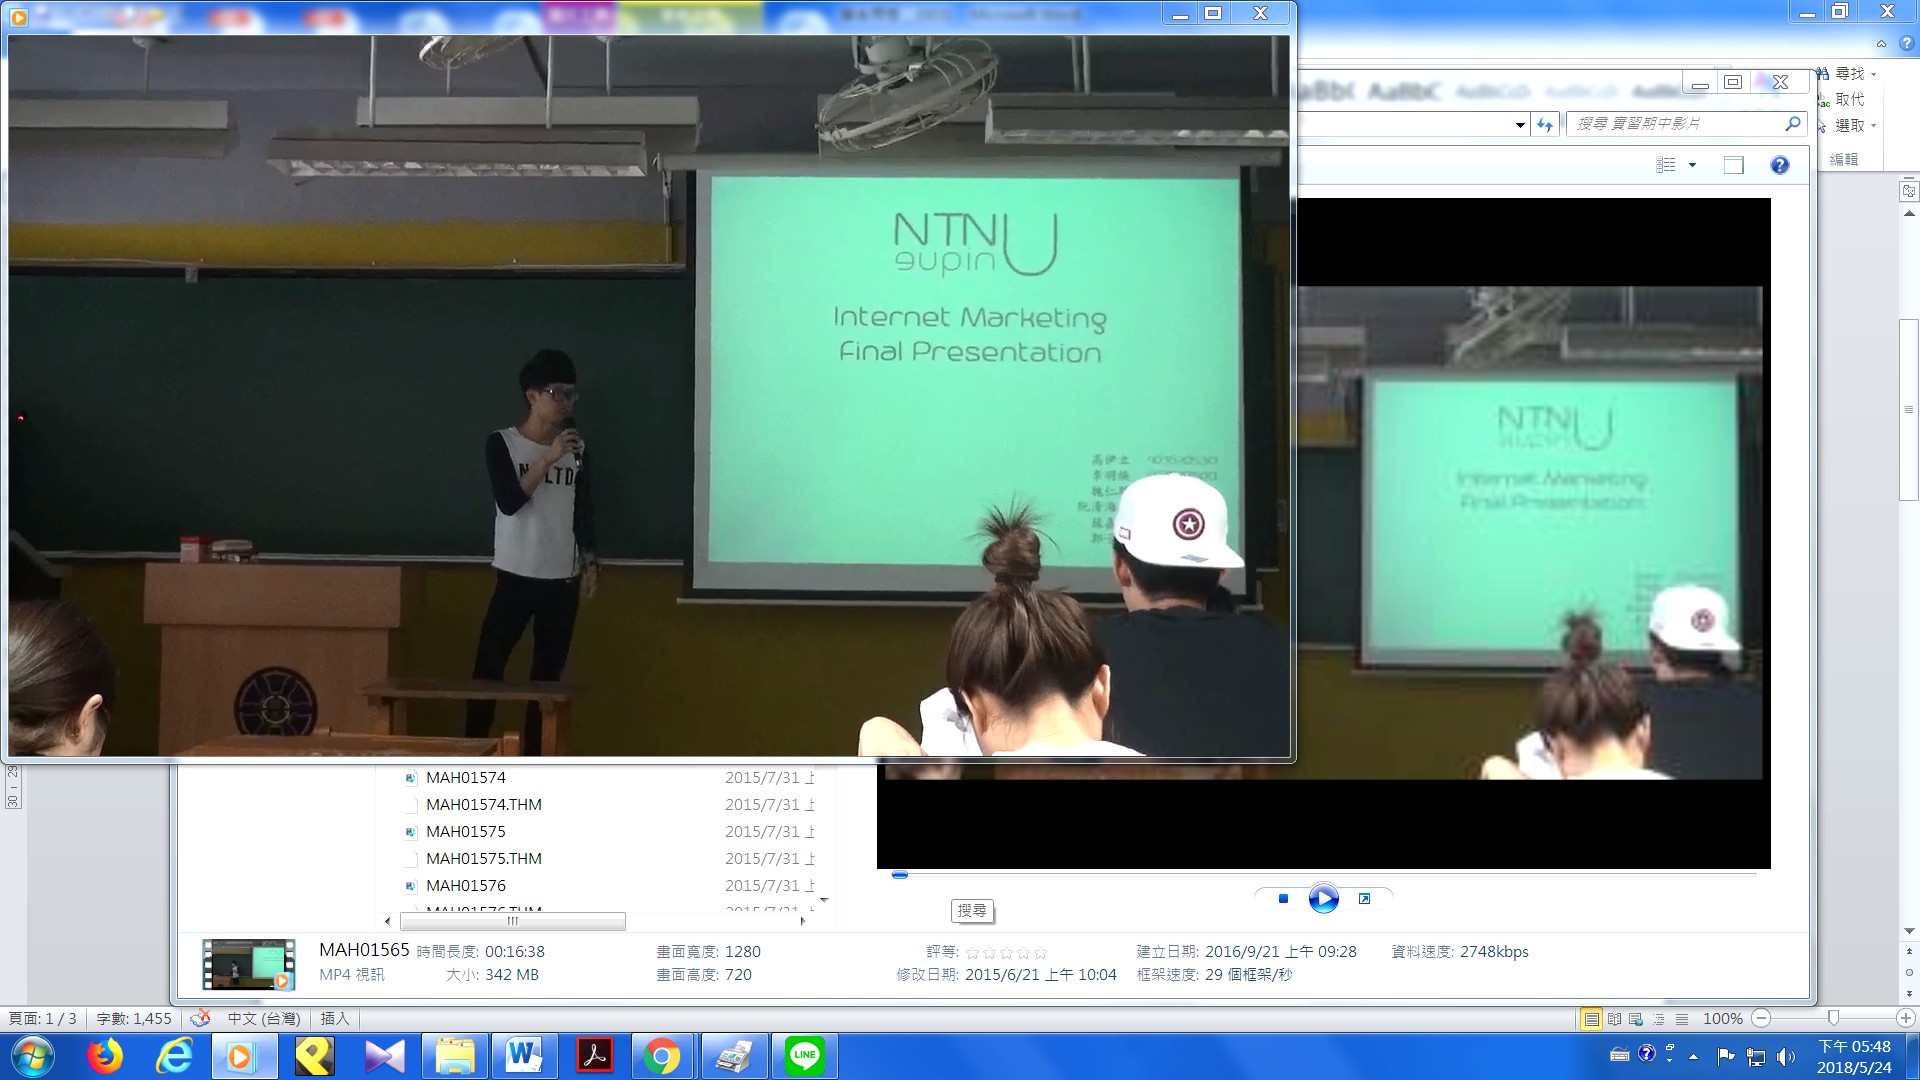Open the printer/scanner taskbar app
1920x1080 pixels.
tap(734, 1056)
